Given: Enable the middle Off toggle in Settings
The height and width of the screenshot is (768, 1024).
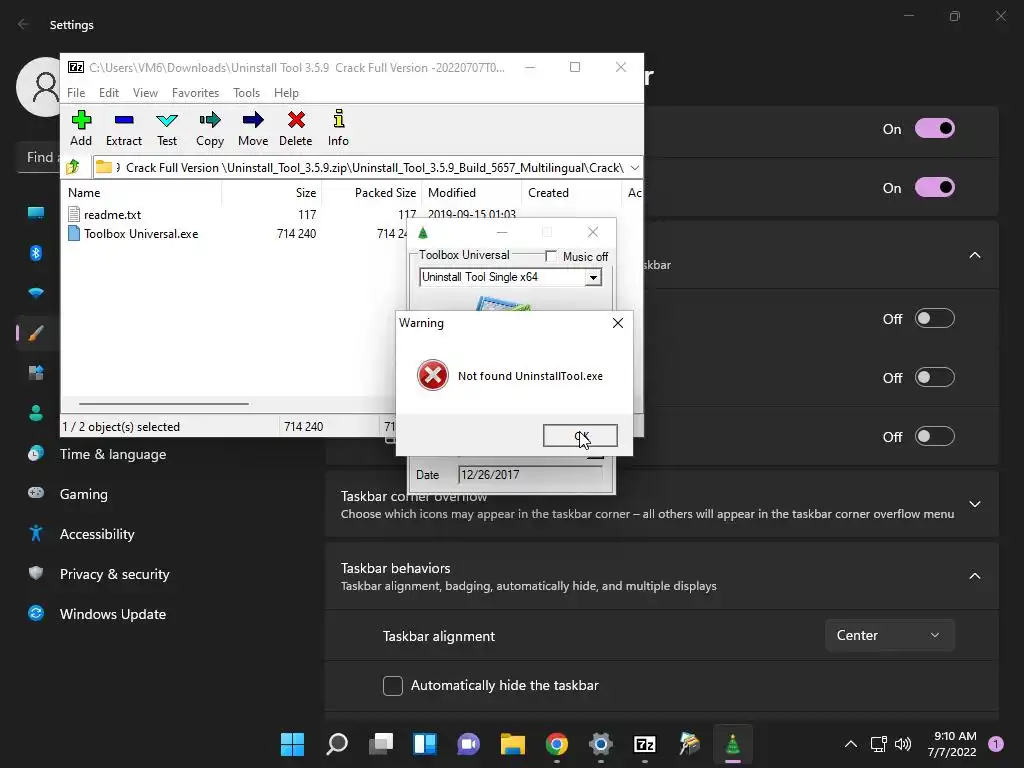Looking at the screenshot, I should [x=935, y=377].
